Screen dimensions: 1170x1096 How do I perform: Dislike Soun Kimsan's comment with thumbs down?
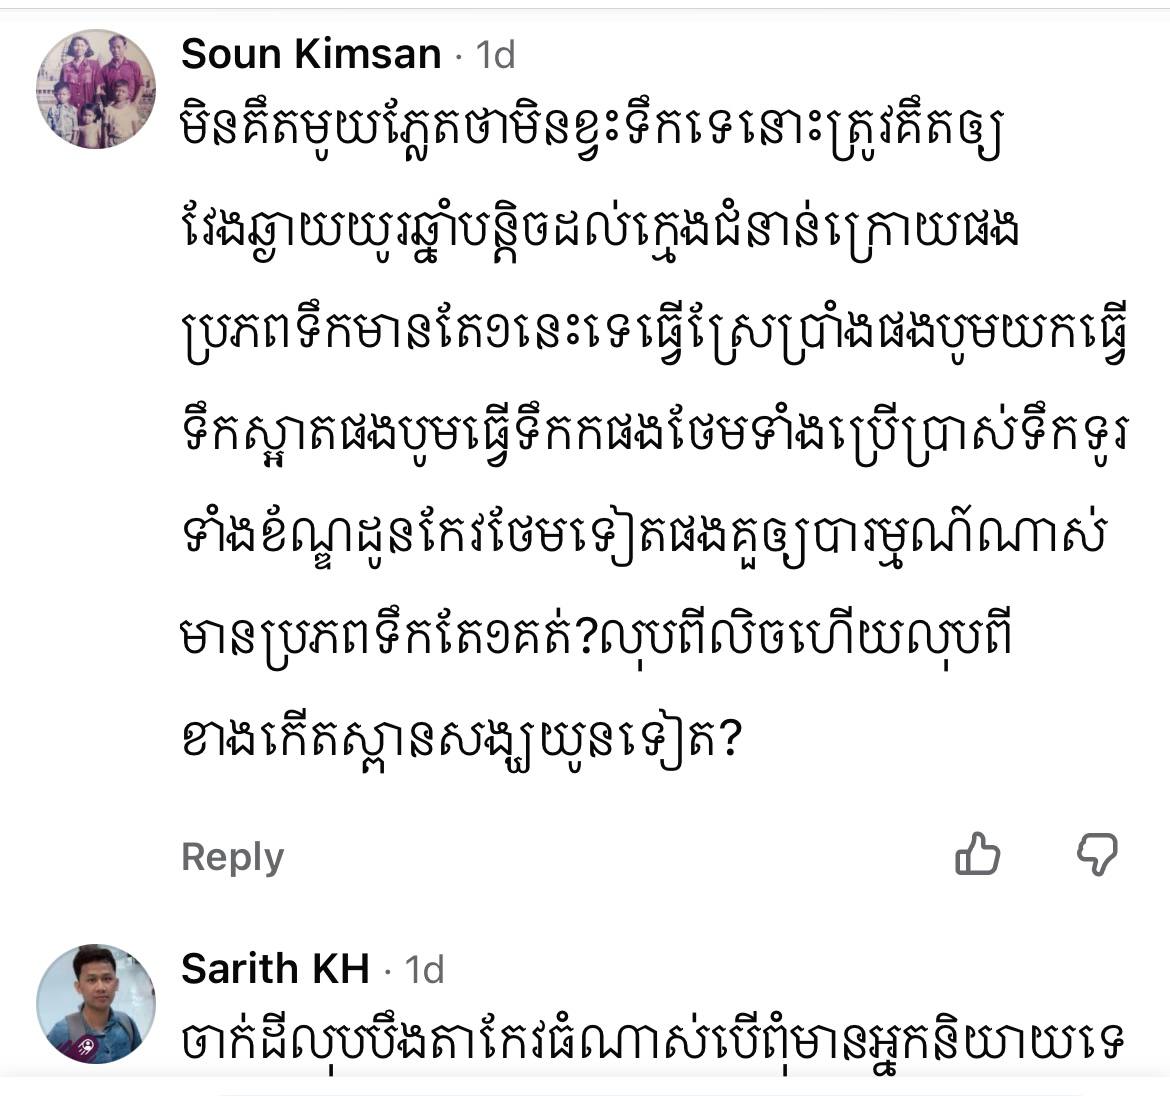(1097, 854)
